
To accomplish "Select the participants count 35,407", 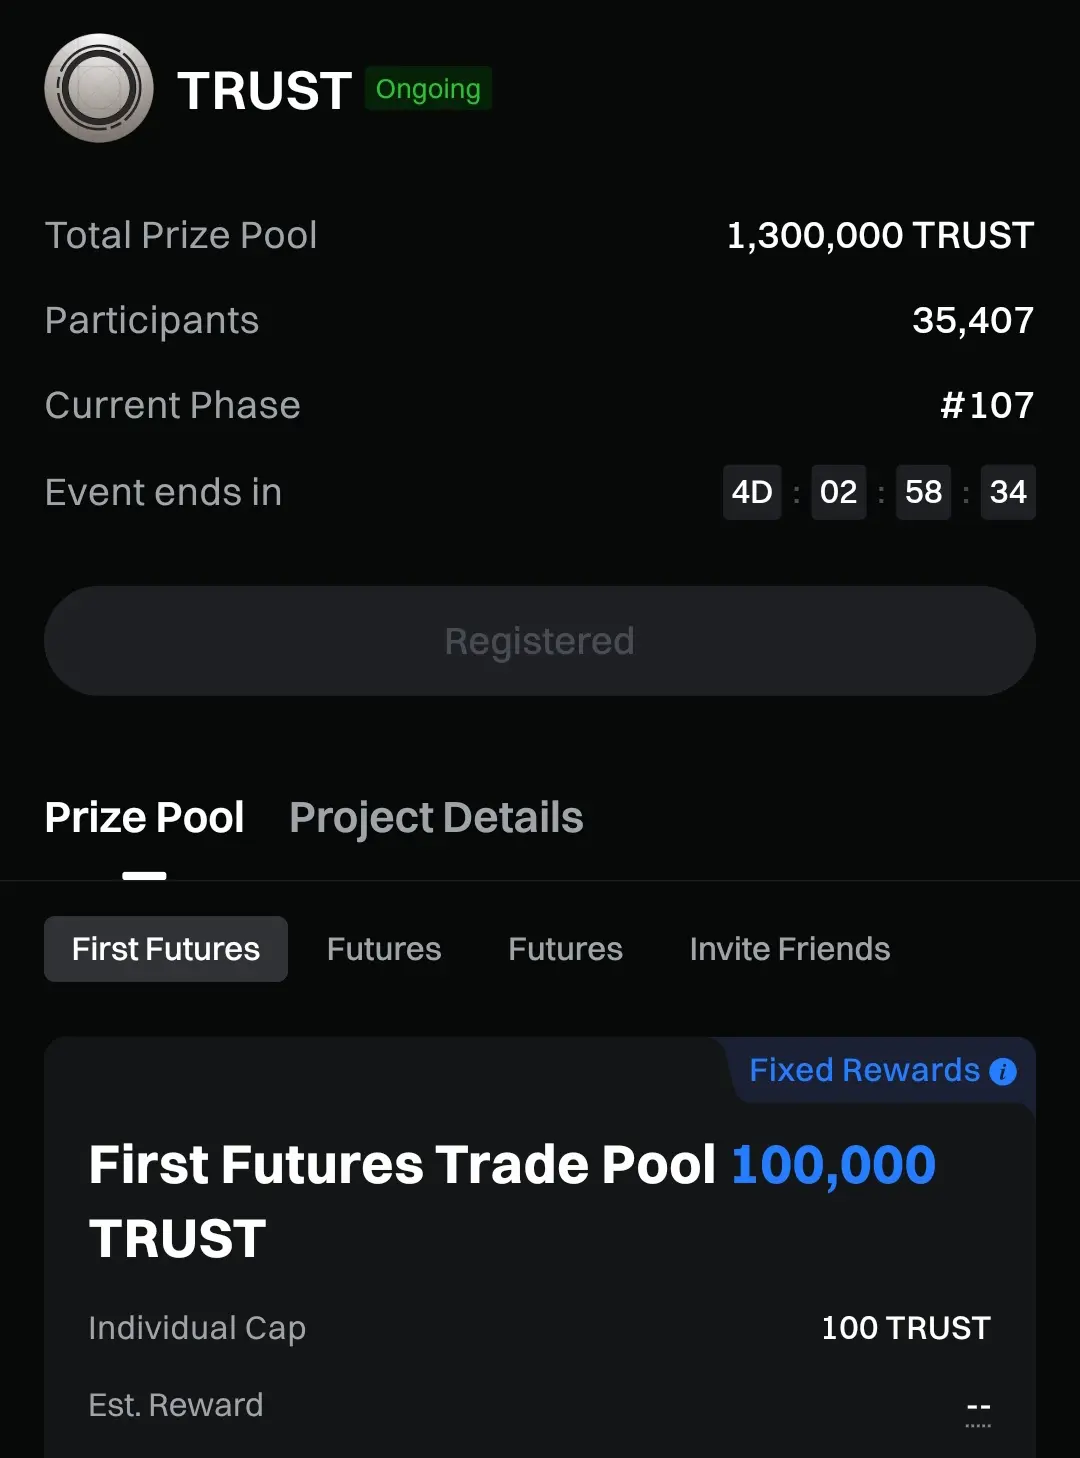I will (x=972, y=321).
